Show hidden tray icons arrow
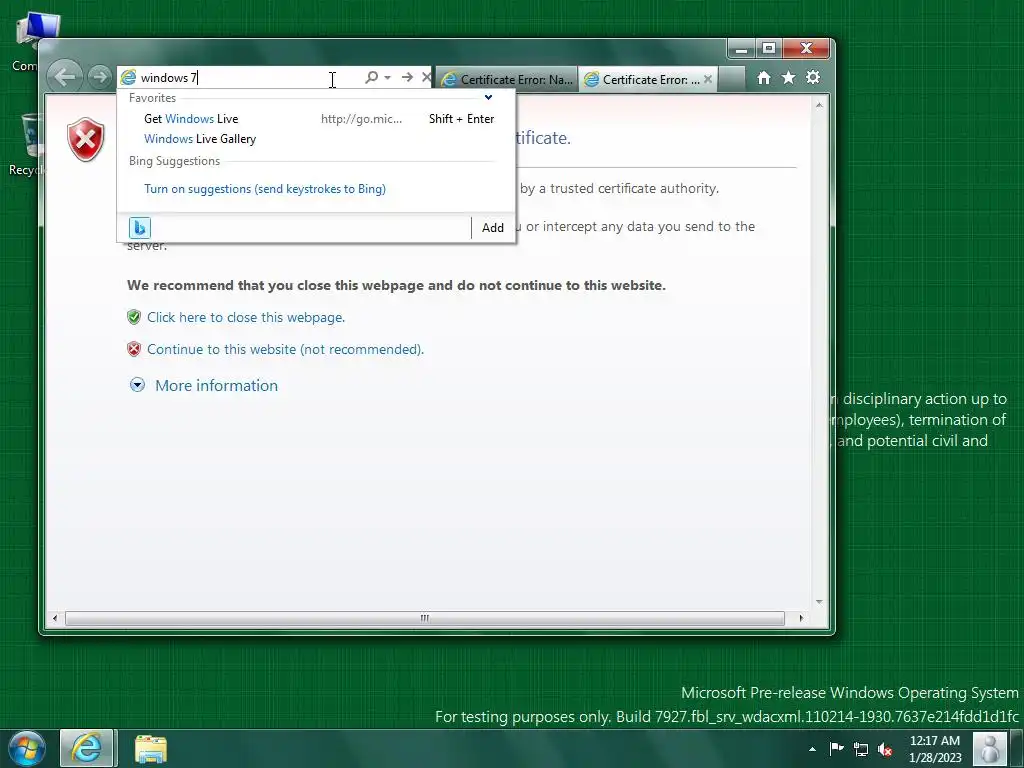 812,749
